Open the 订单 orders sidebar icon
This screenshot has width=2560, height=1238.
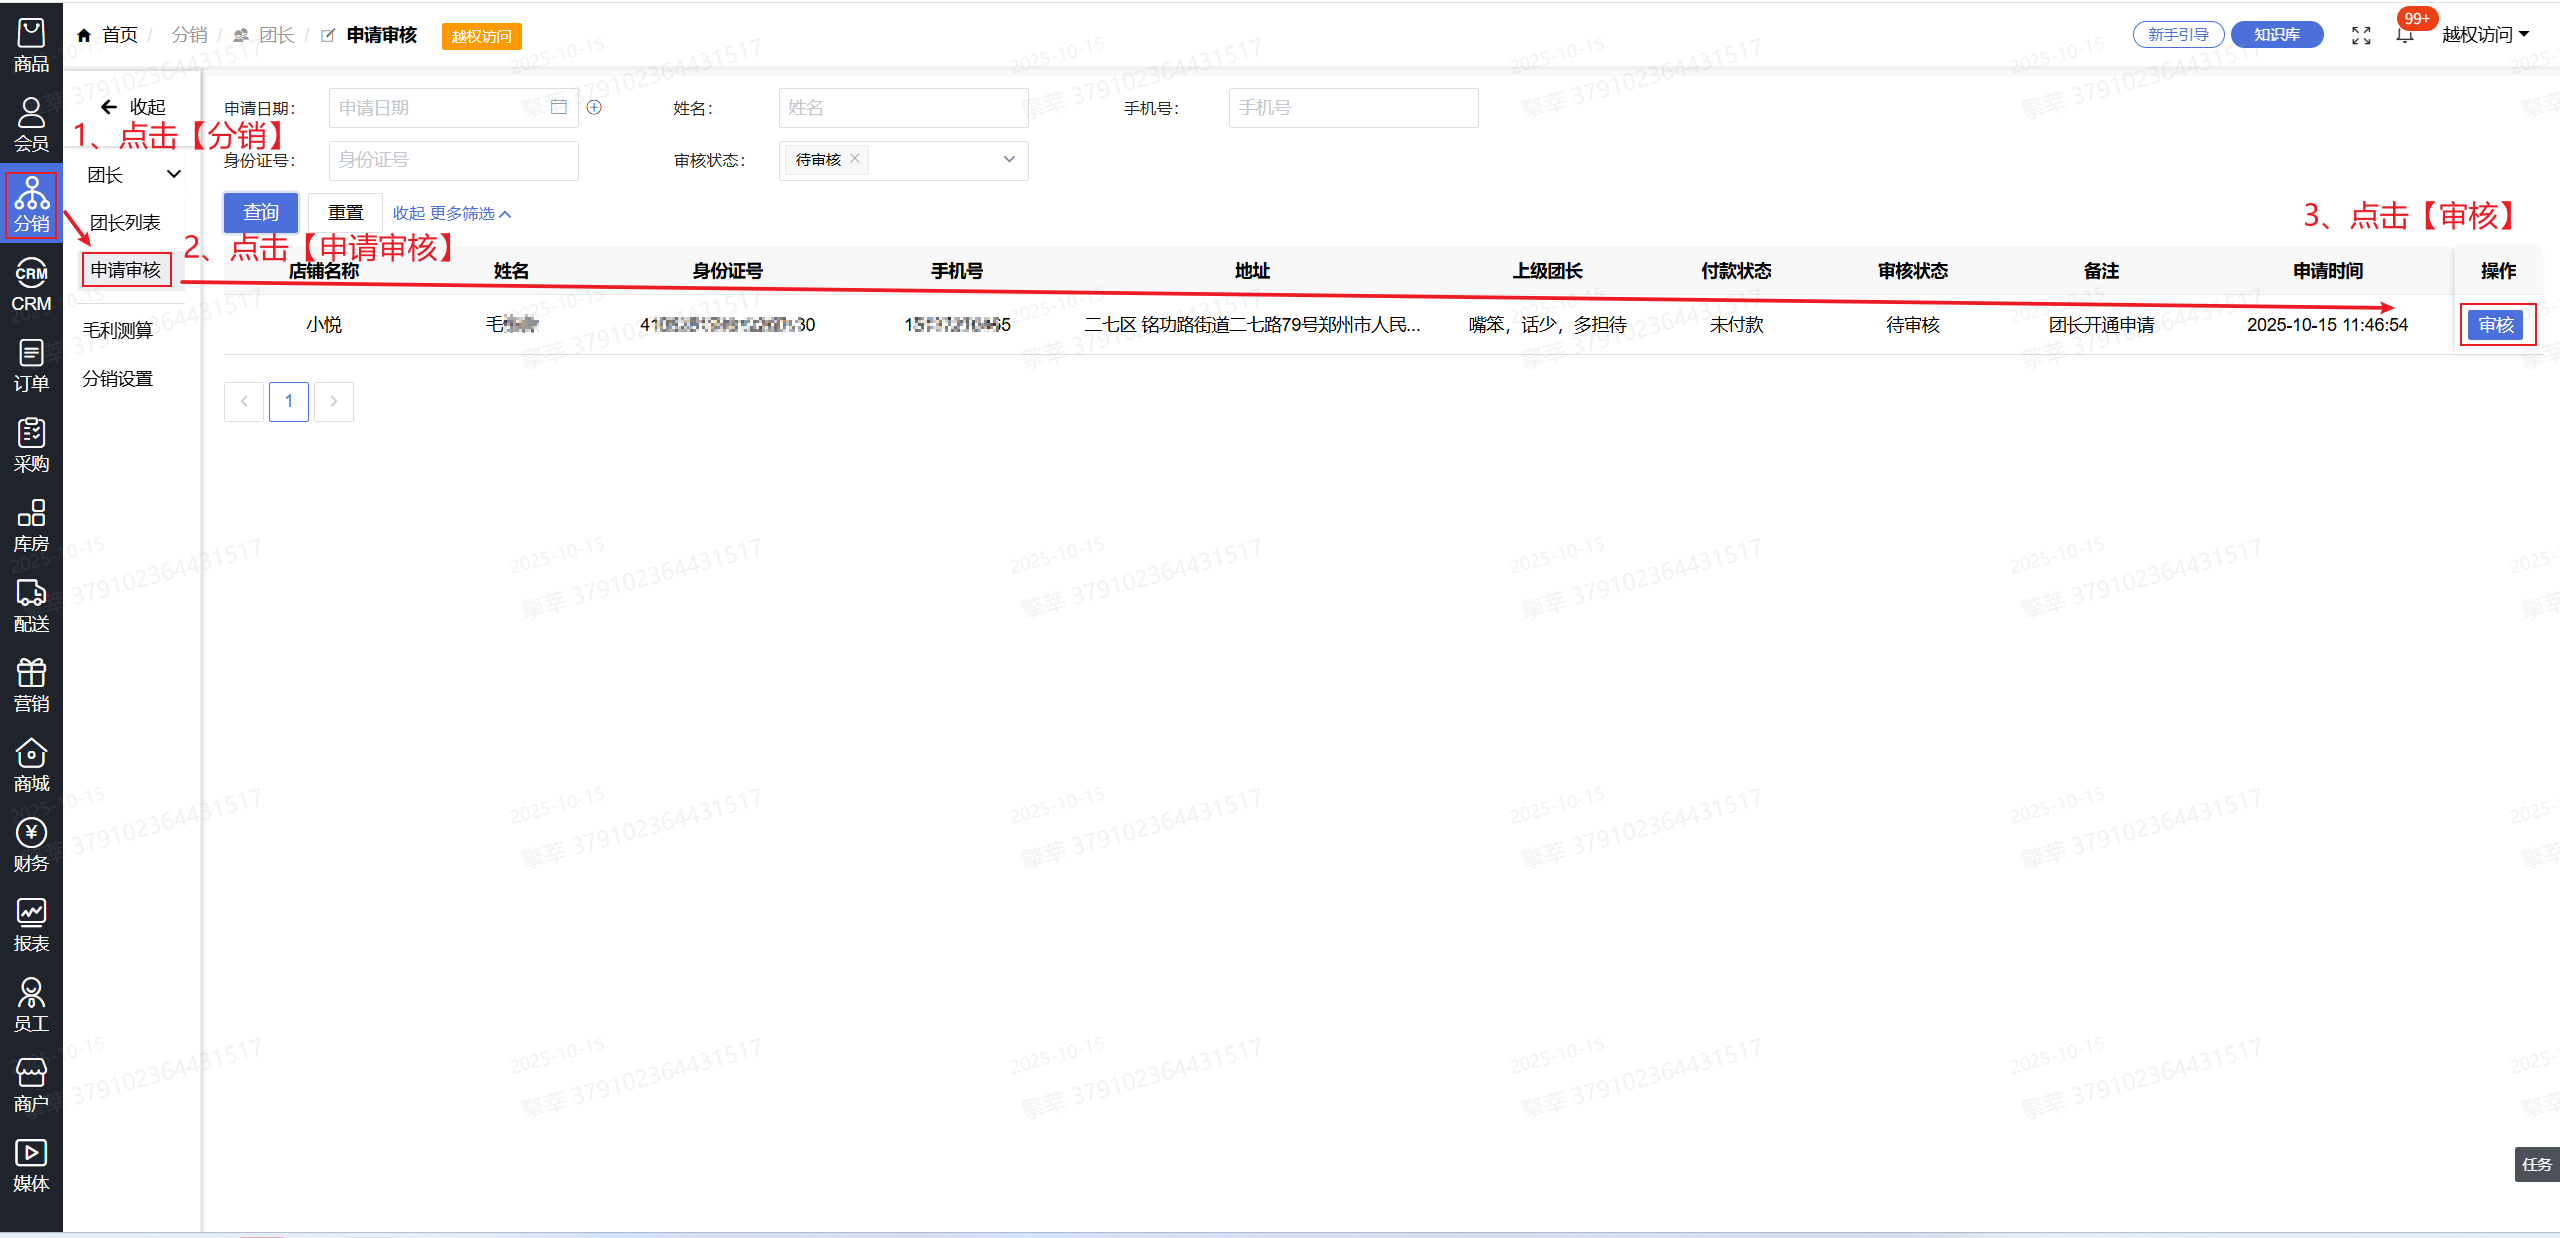pyautogui.click(x=31, y=365)
